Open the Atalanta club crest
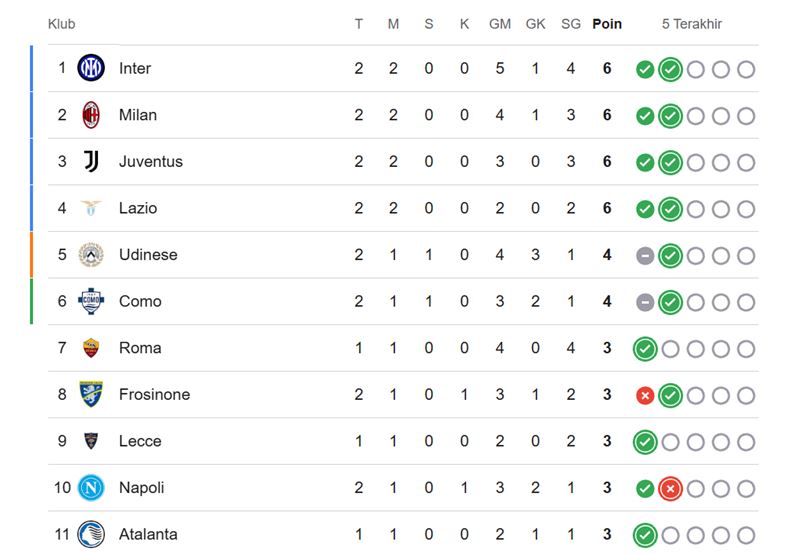Image resolution: width=803 pixels, height=554 pixels. click(x=91, y=534)
